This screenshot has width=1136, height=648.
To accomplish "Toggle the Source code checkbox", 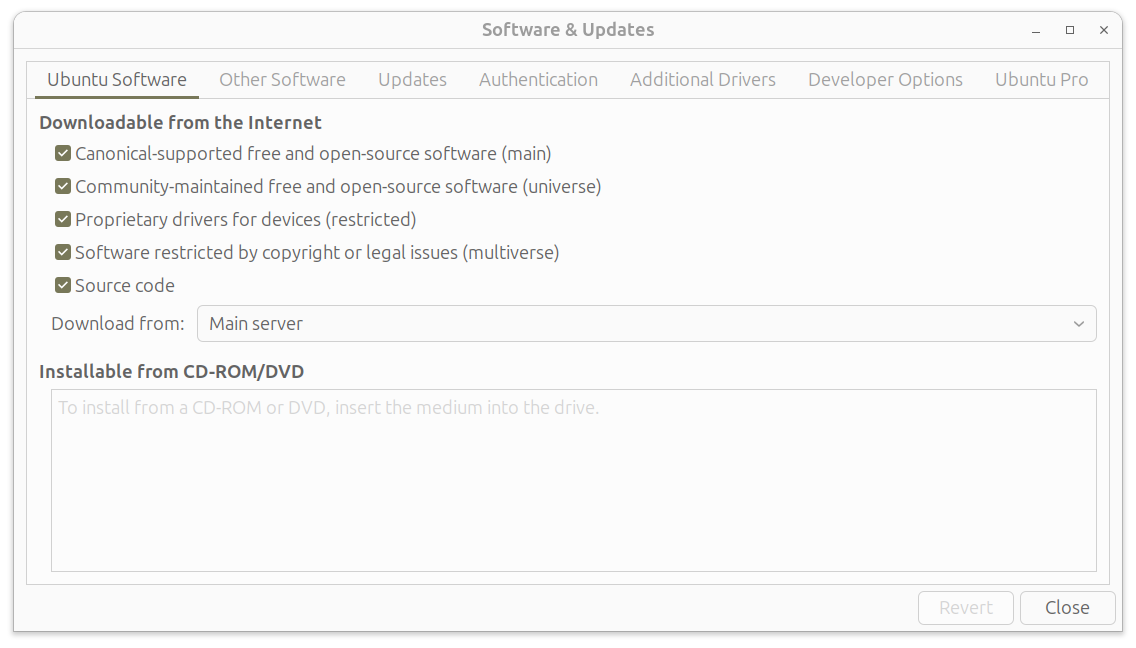I will [63, 286].
